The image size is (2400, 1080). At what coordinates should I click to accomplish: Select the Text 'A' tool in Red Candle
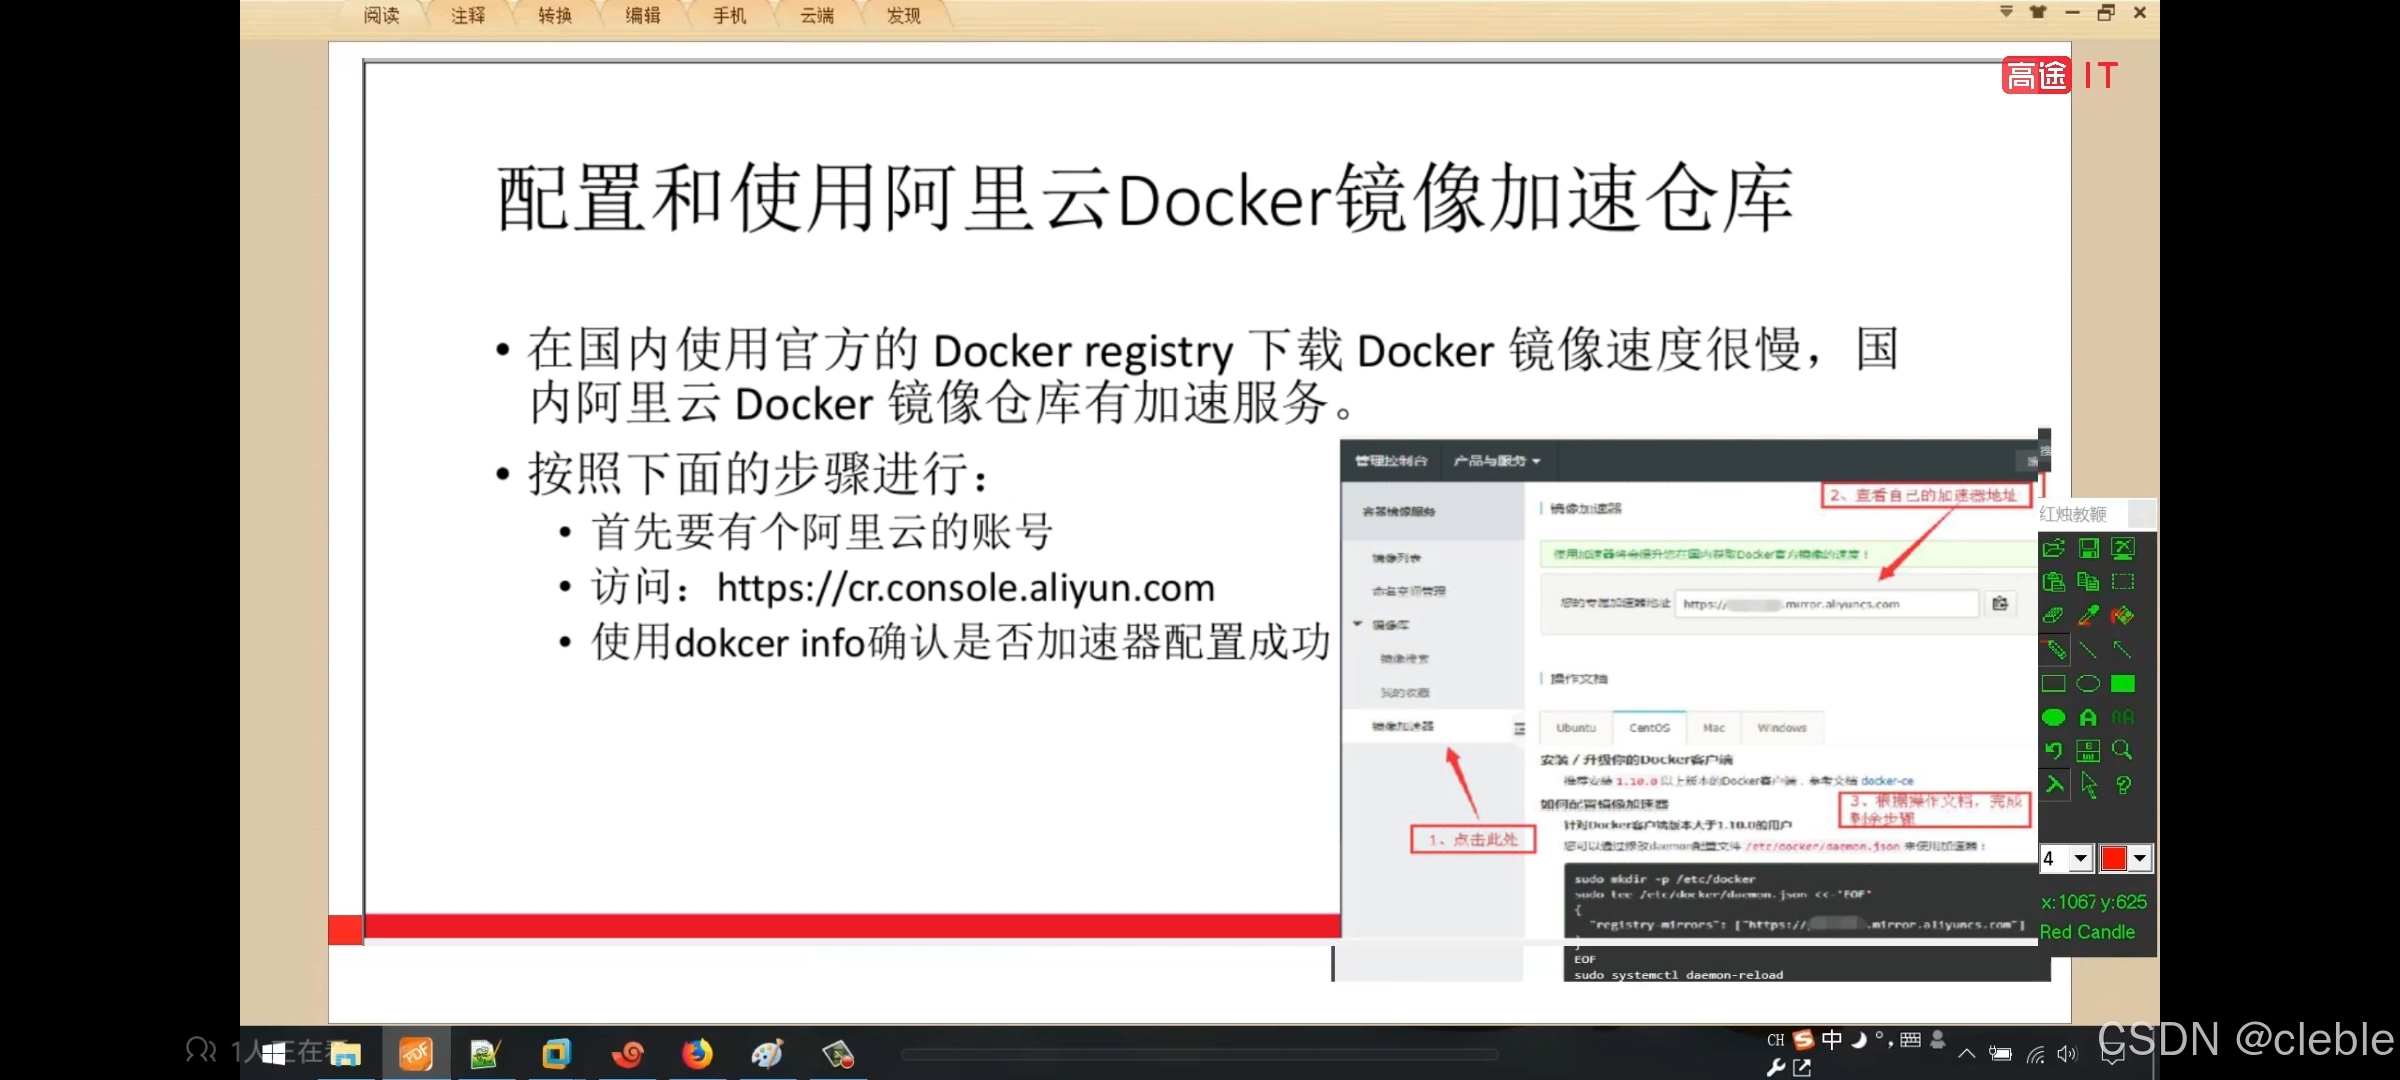[2088, 717]
